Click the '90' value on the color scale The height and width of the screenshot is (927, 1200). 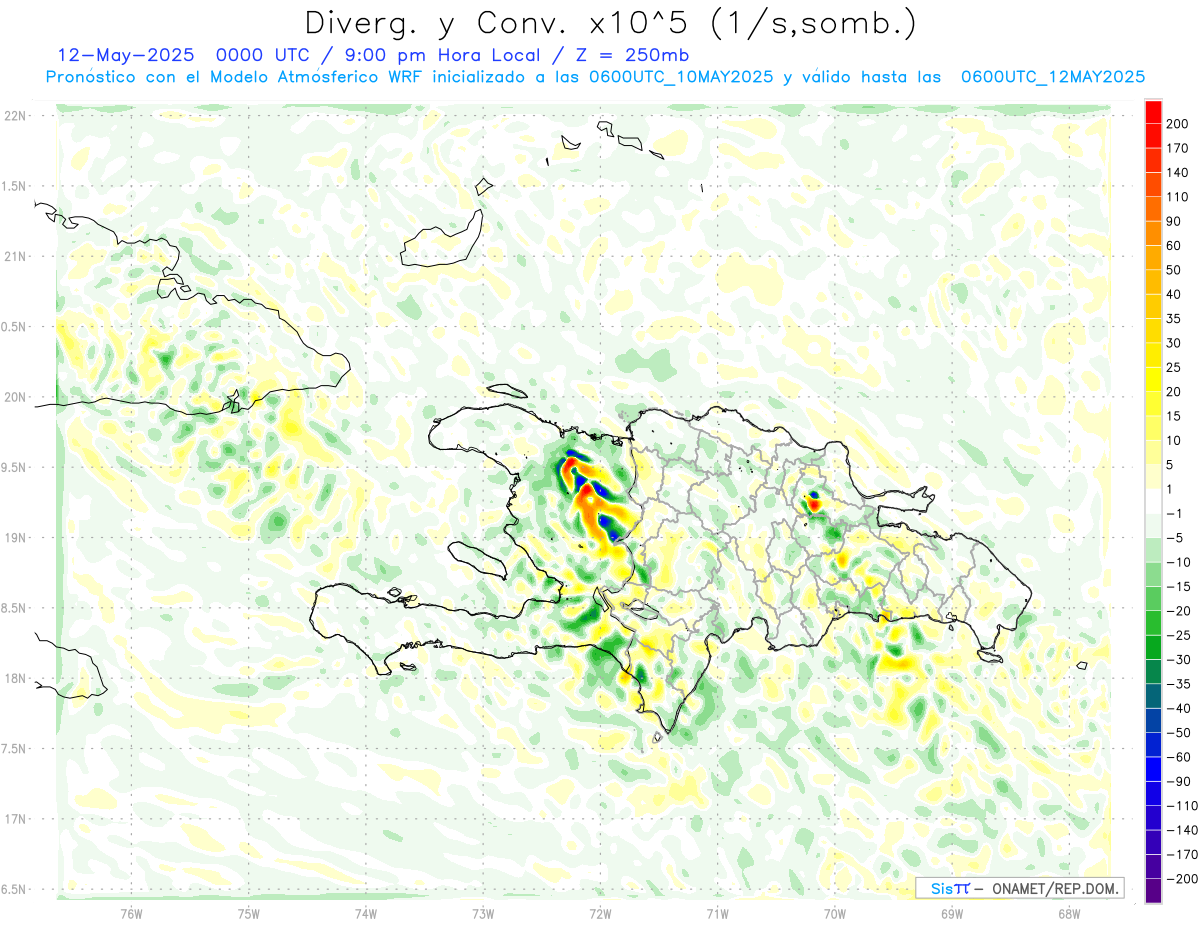(1174, 221)
